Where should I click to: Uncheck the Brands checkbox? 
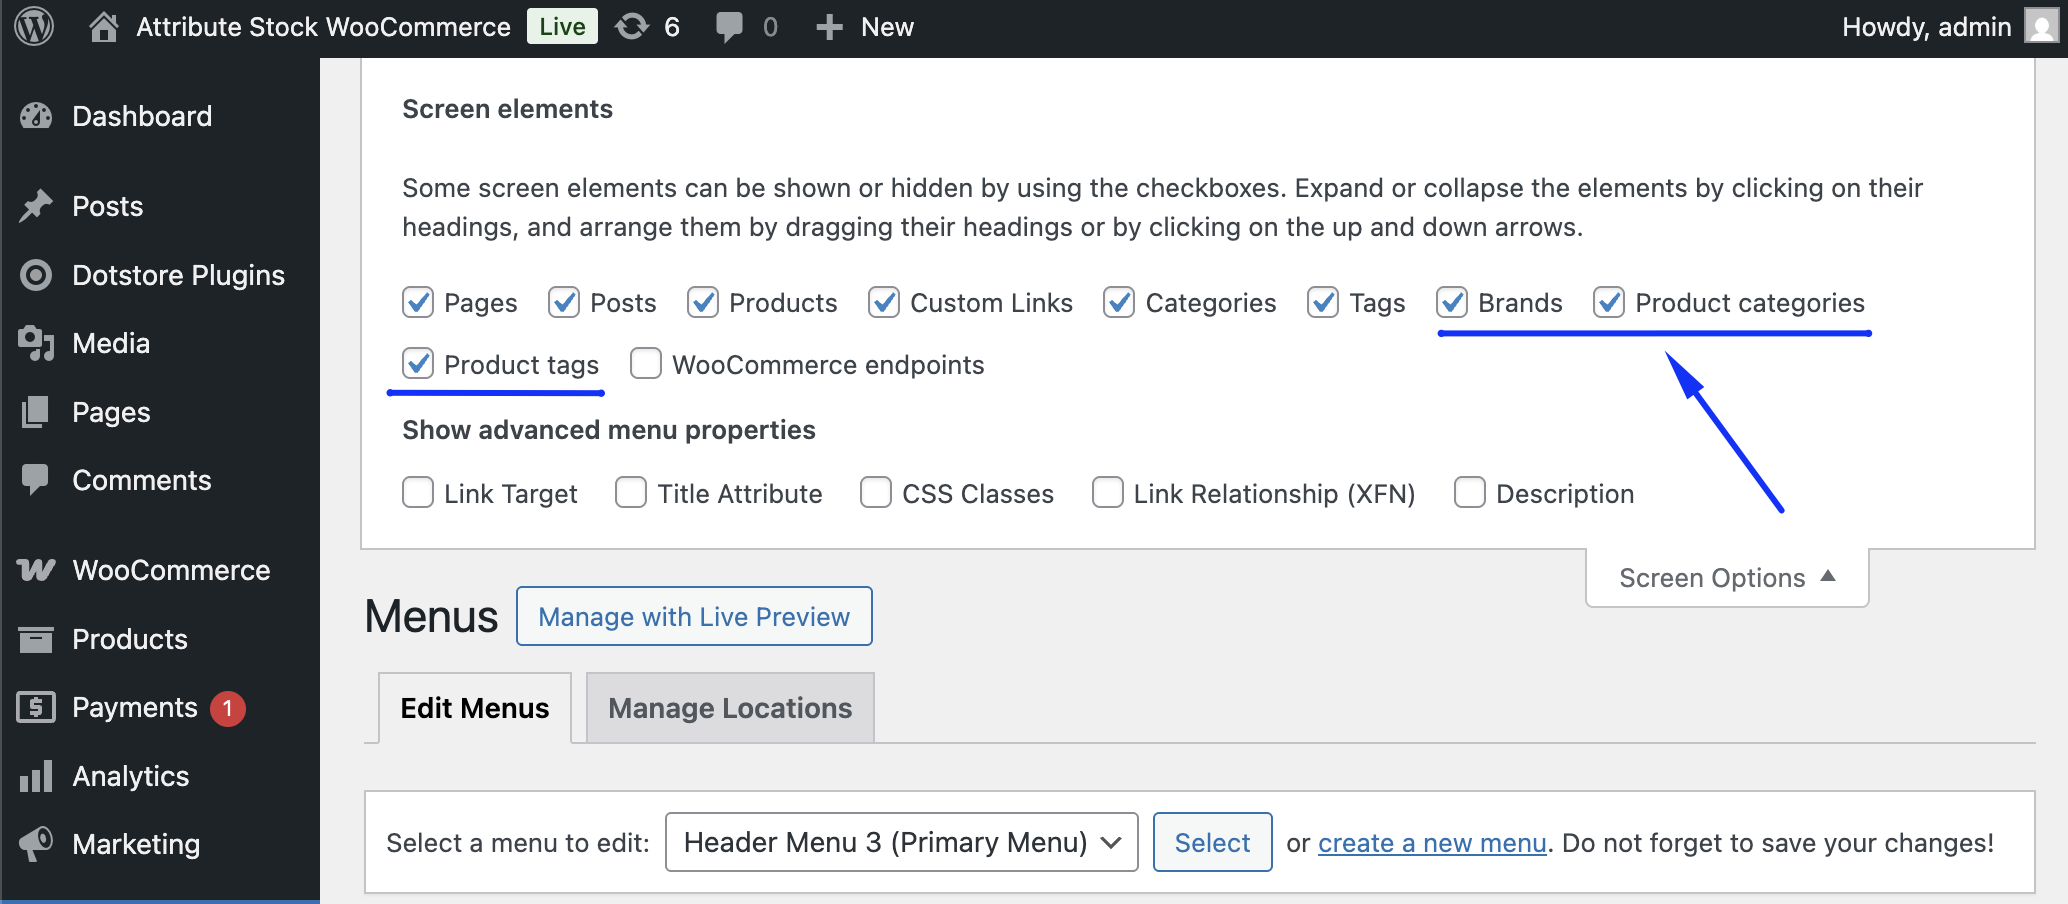(x=1452, y=302)
